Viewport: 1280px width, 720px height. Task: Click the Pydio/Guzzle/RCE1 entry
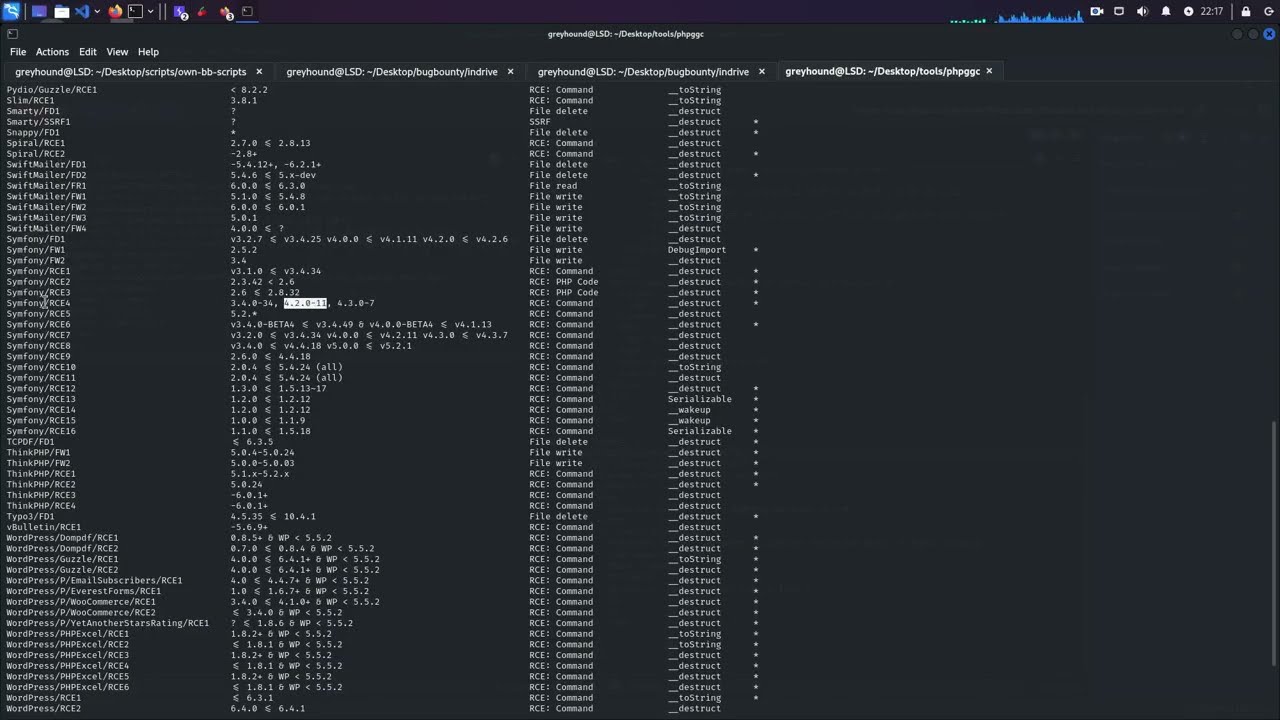click(52, 90)
